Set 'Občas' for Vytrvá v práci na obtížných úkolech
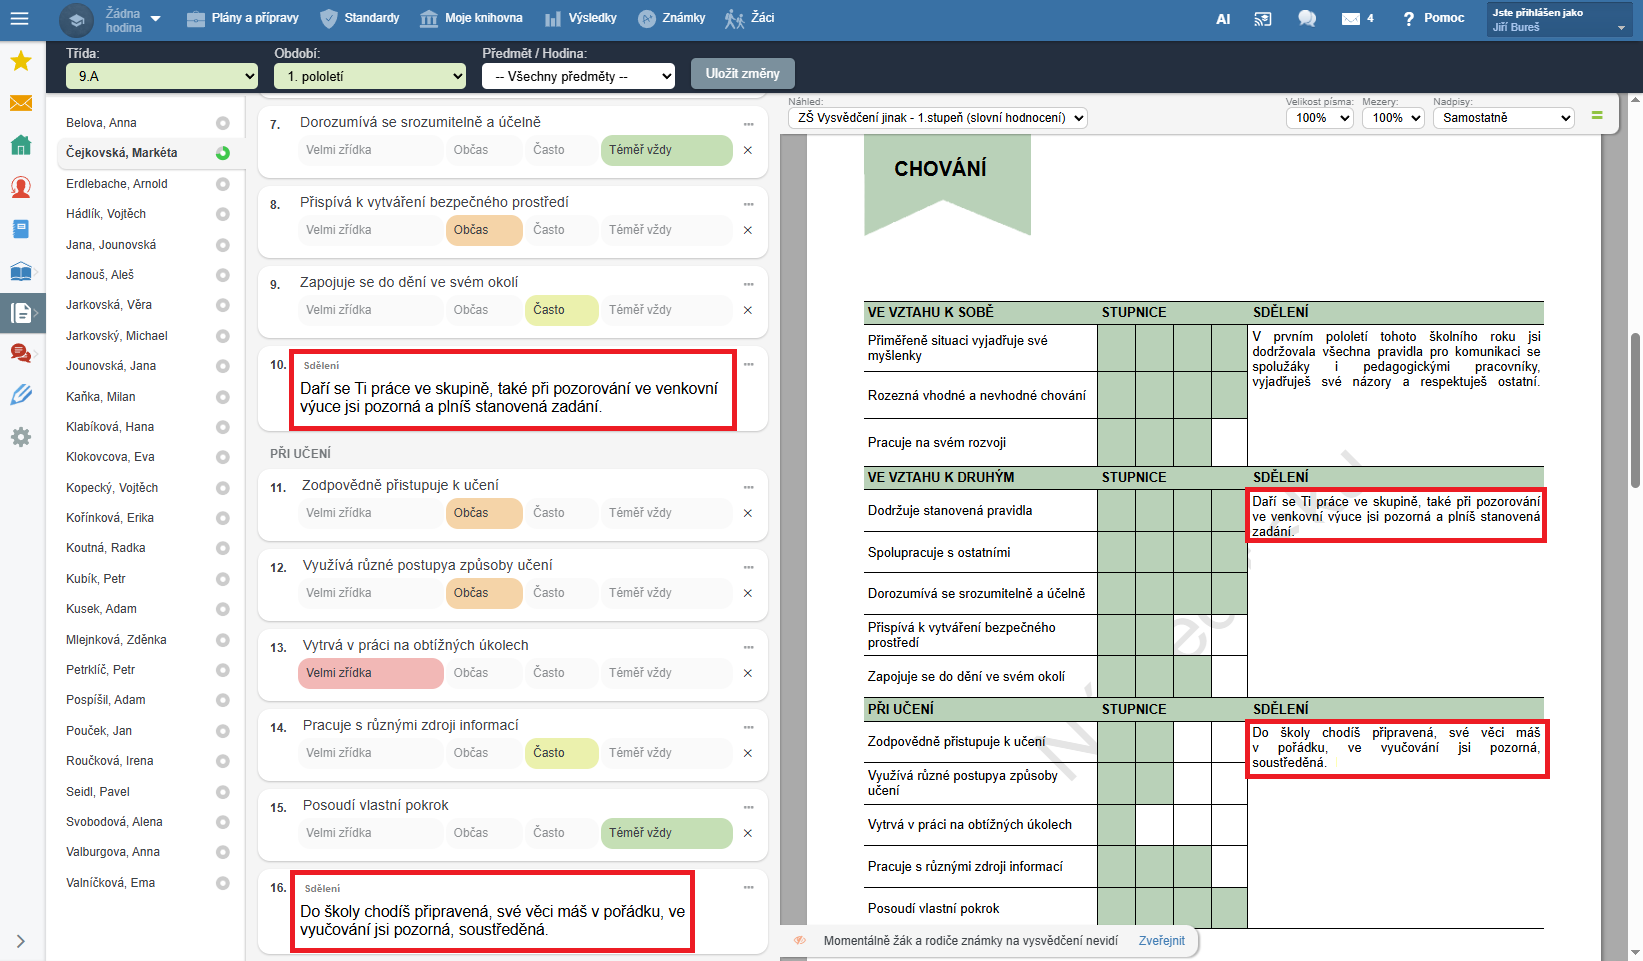This screenshot has width=1643, height=961. pyautogui.click(x=471, y=673)
